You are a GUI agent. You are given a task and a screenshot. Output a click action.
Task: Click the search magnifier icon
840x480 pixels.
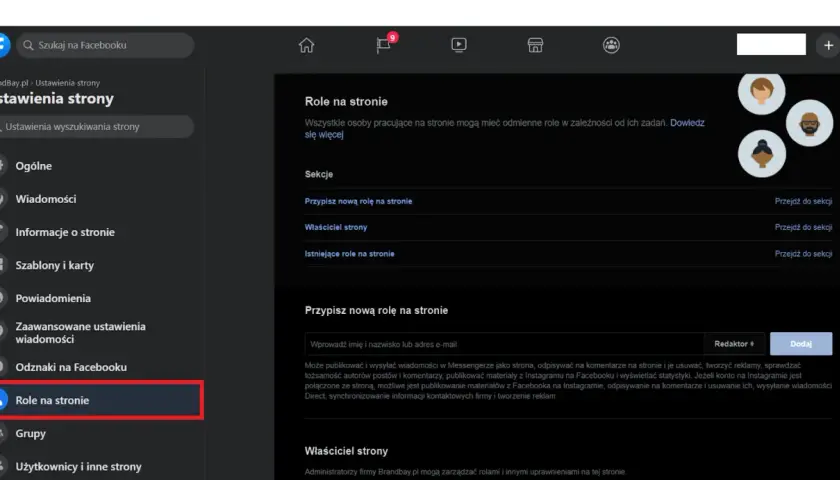tap(28, 45)
